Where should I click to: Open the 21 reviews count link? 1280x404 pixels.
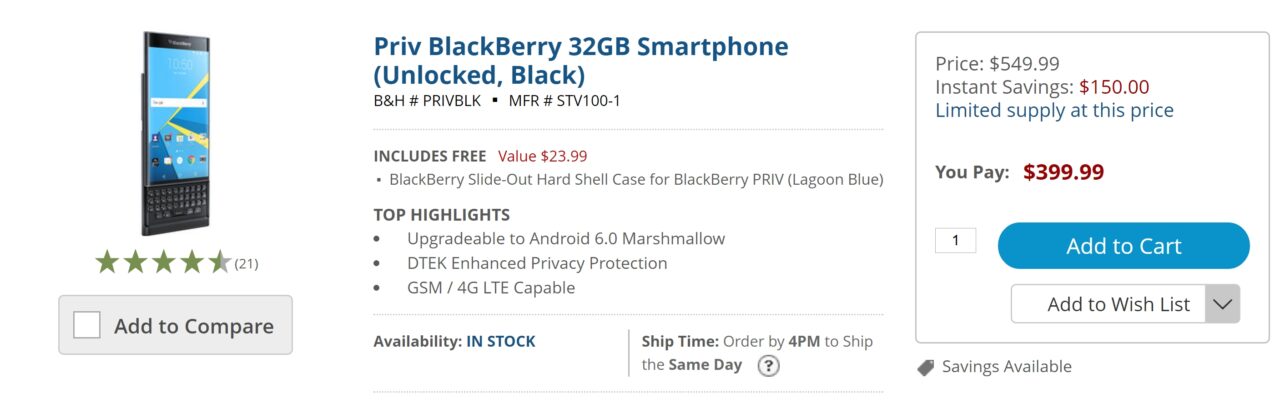pos(247,264)
